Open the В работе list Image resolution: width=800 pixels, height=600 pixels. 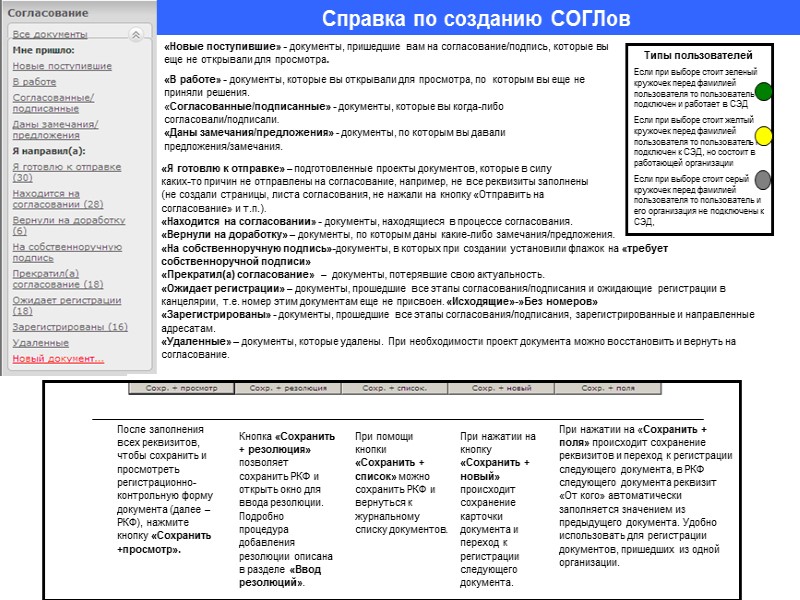(34, 82)
